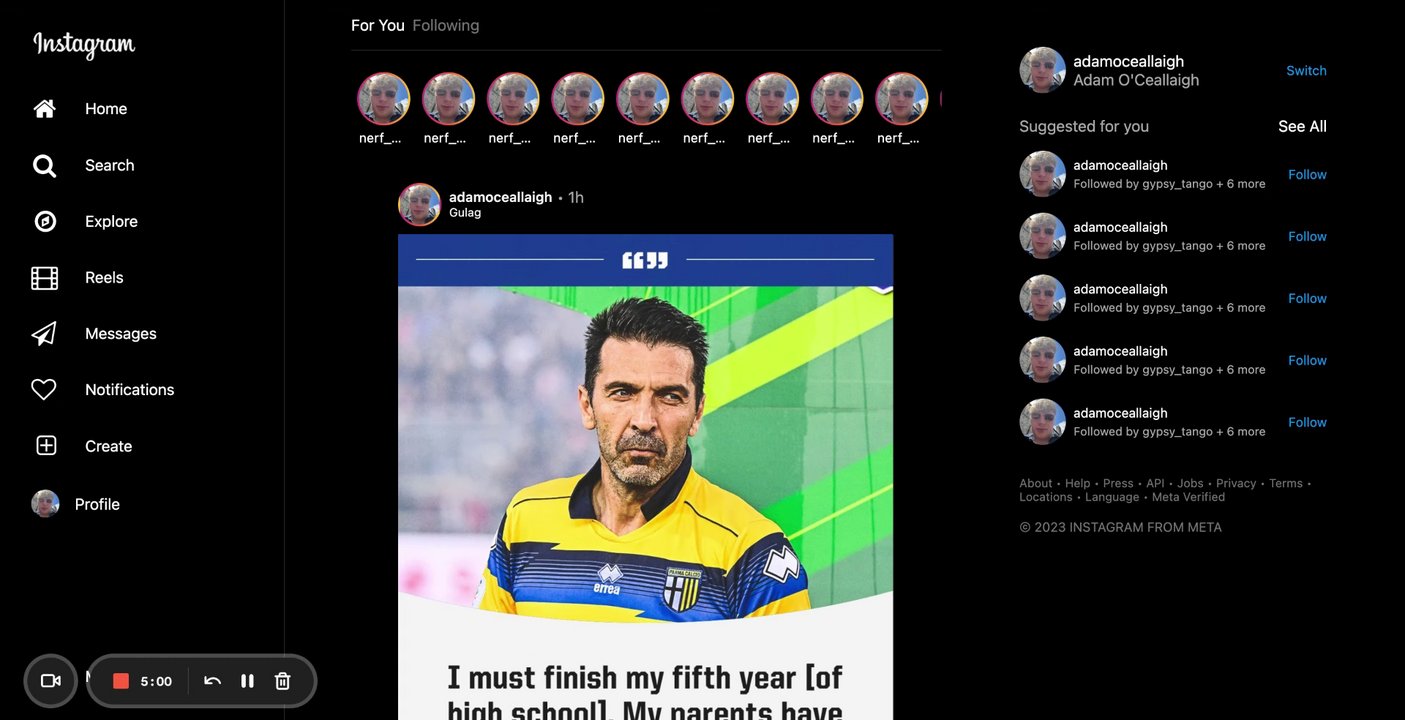The width and height of the screenshot is (1405, 720).
Task: Pause the screen recording
Action: pos(247,681)
